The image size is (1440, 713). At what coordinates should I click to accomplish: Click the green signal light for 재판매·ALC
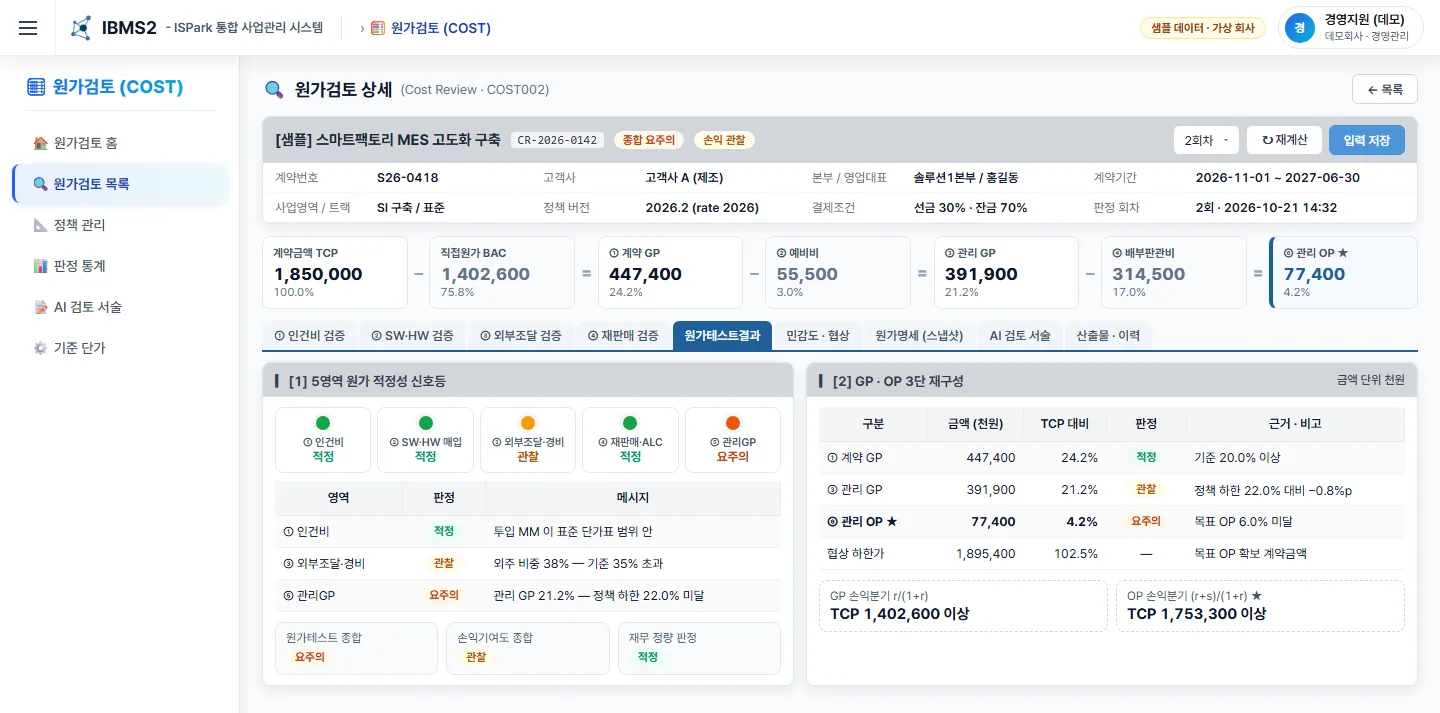630,423
